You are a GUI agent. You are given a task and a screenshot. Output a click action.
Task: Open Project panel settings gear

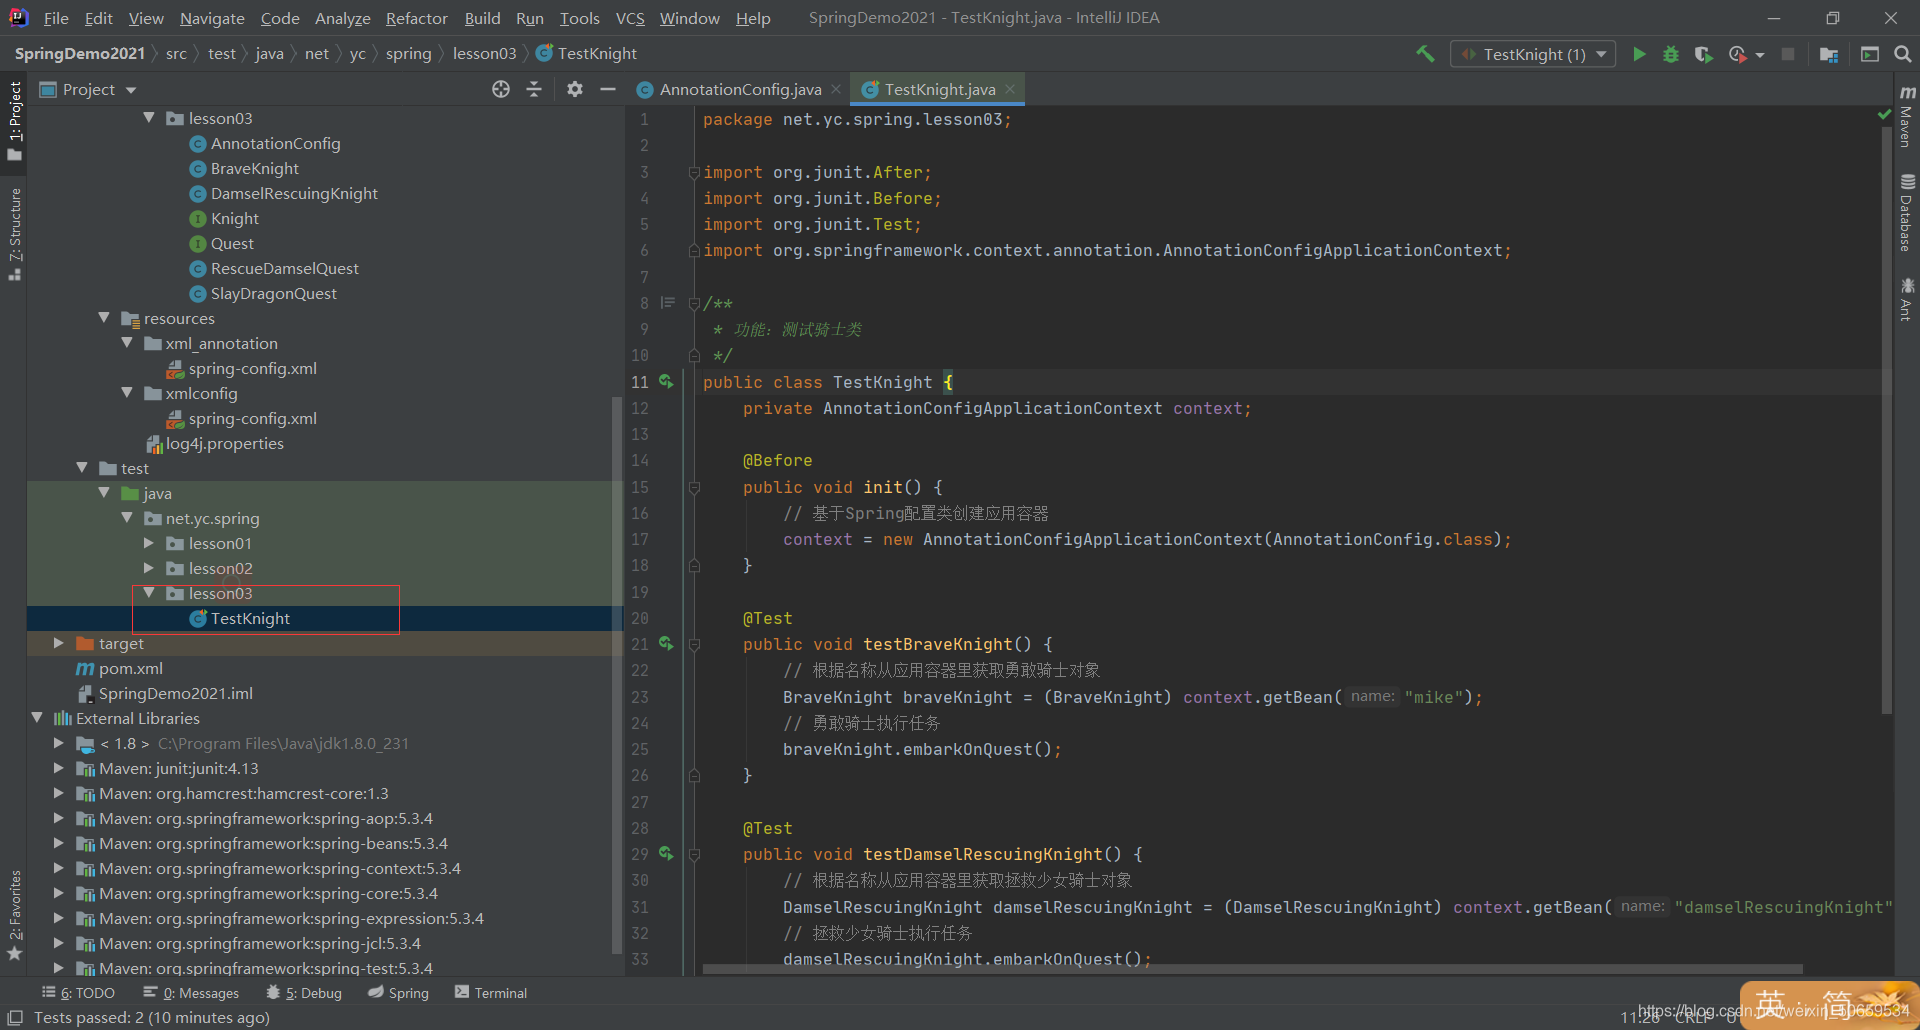click(574, 89)
